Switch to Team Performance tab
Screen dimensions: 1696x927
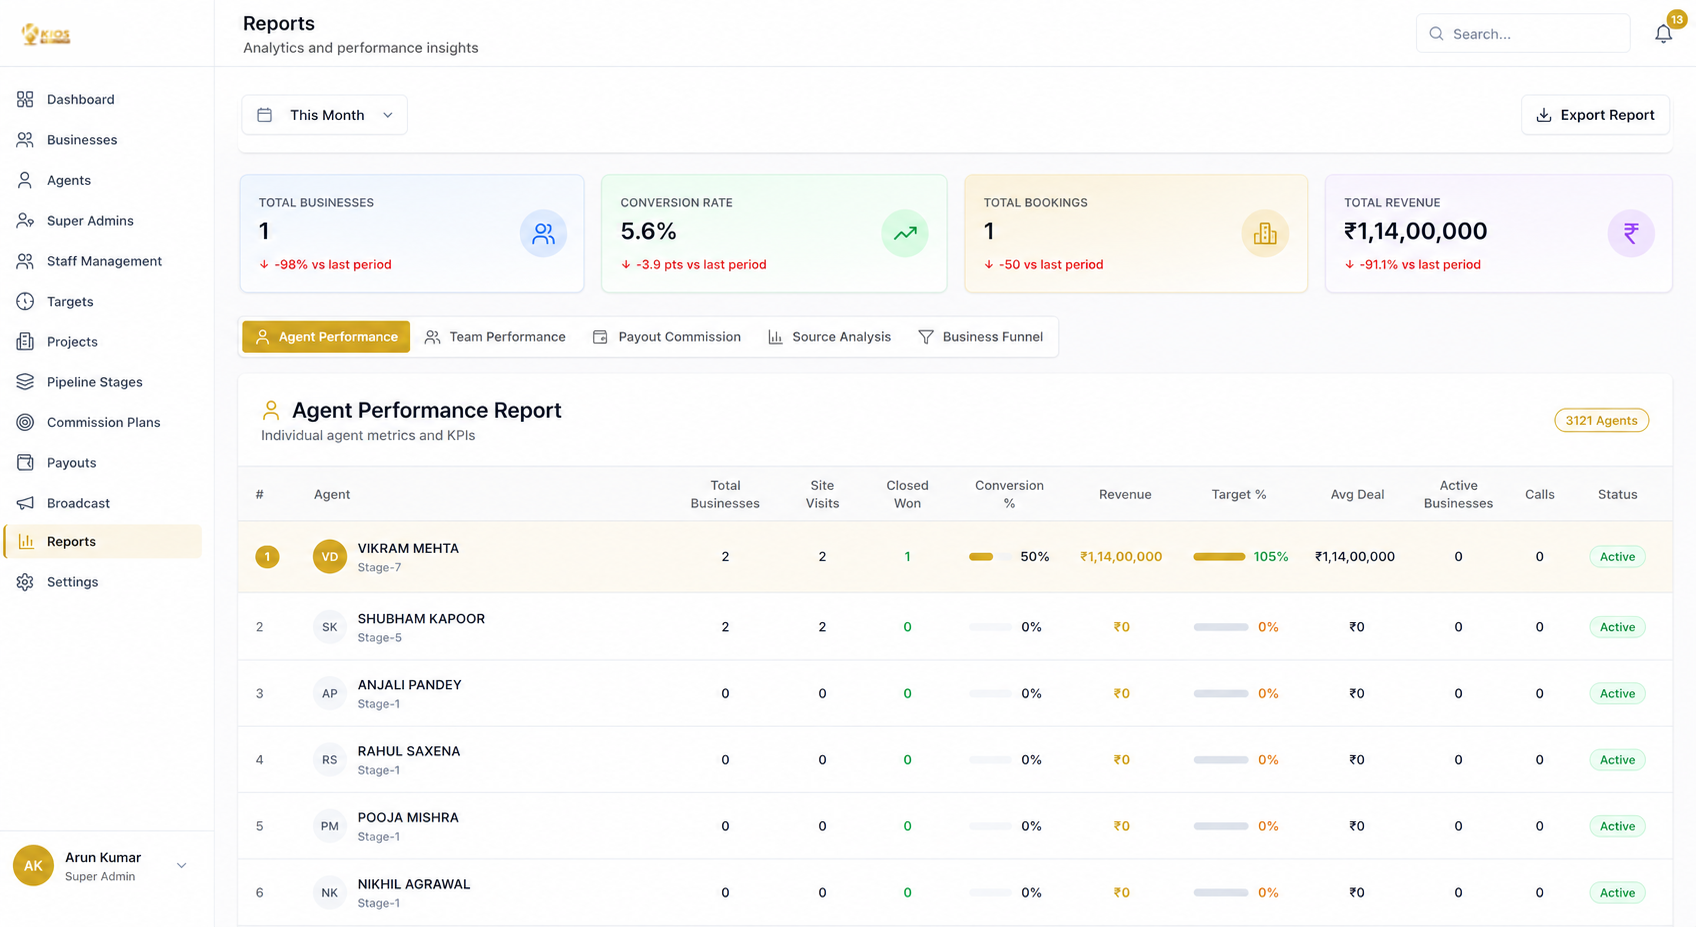click(x=495, y=337)
